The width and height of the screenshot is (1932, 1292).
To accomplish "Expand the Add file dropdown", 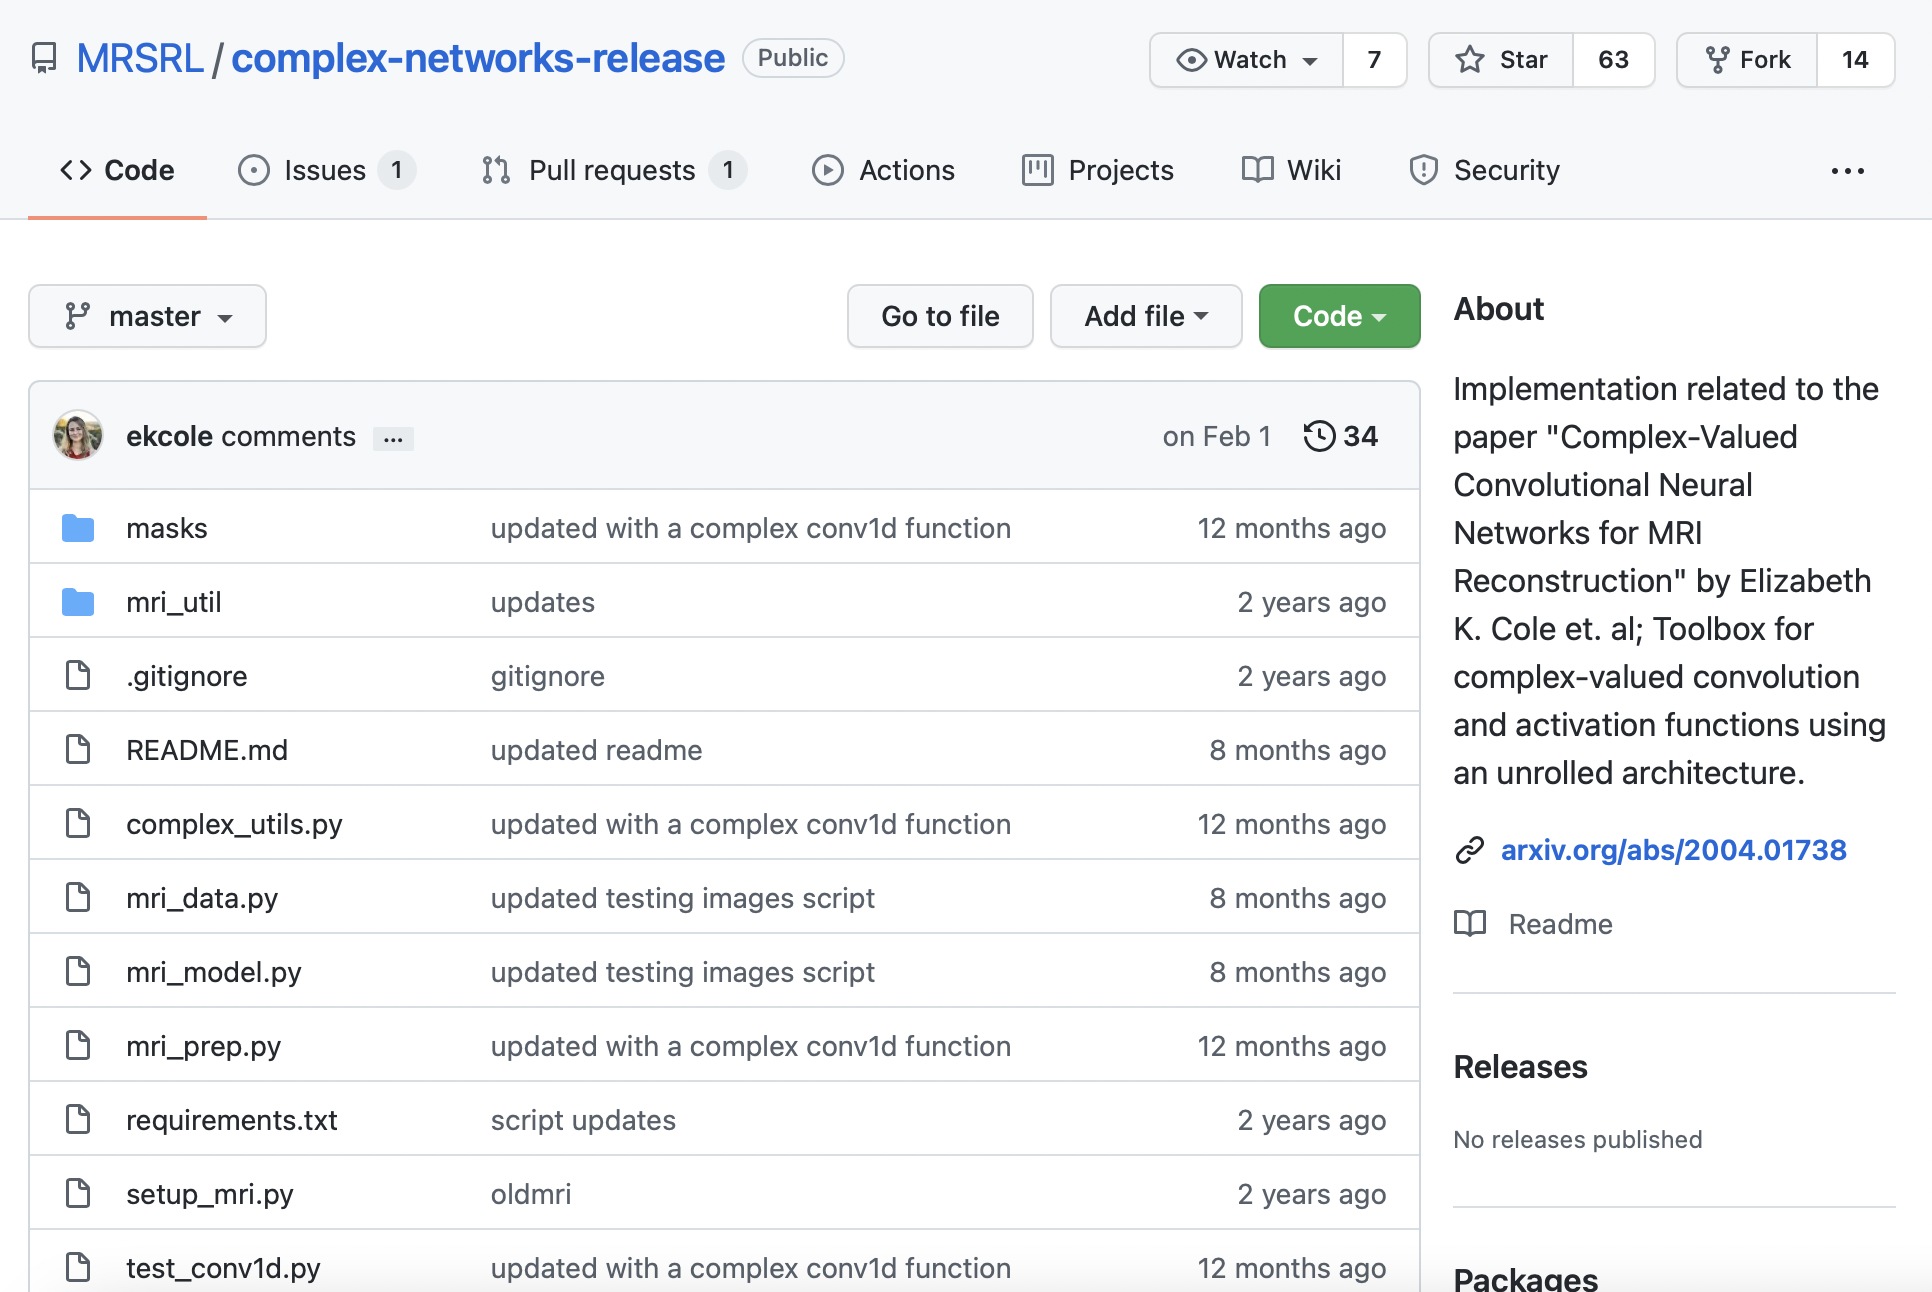I will [1146, 316].
